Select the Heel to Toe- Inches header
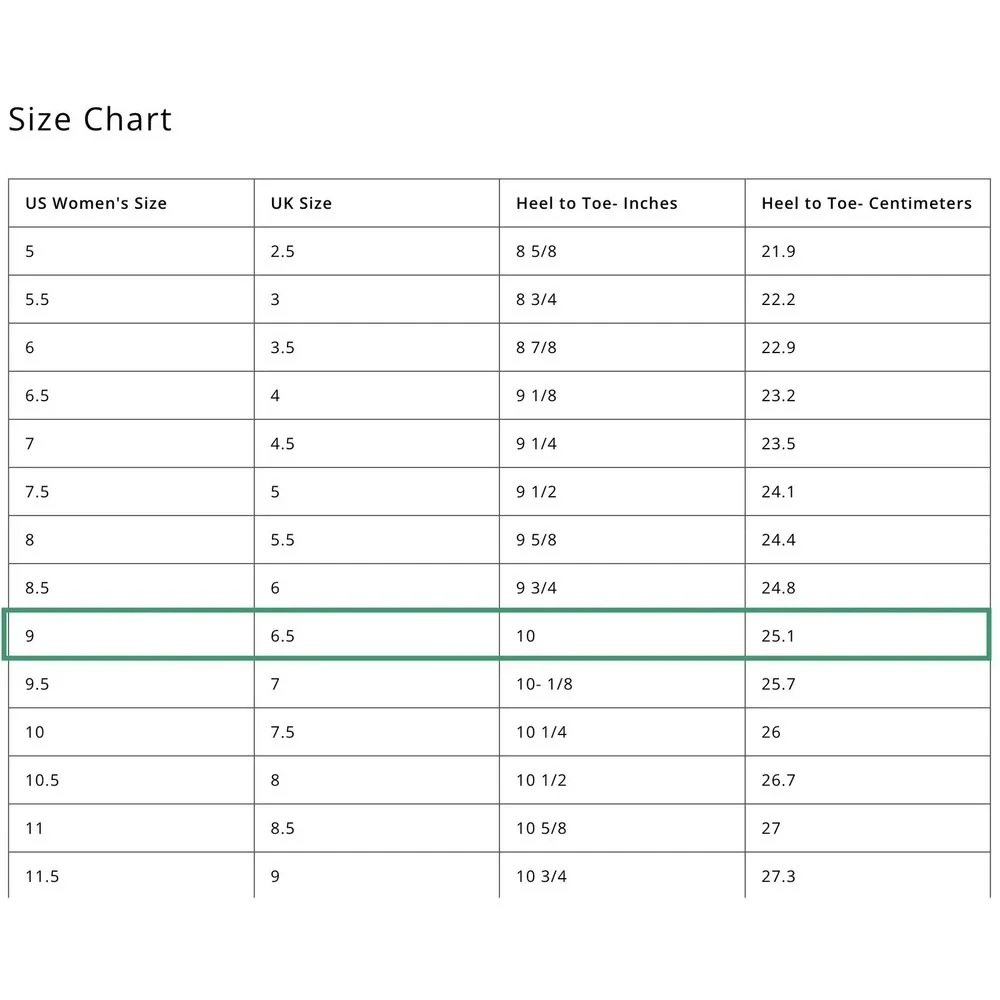This screenshot has height=1000, width=1000. coord(622,203)
